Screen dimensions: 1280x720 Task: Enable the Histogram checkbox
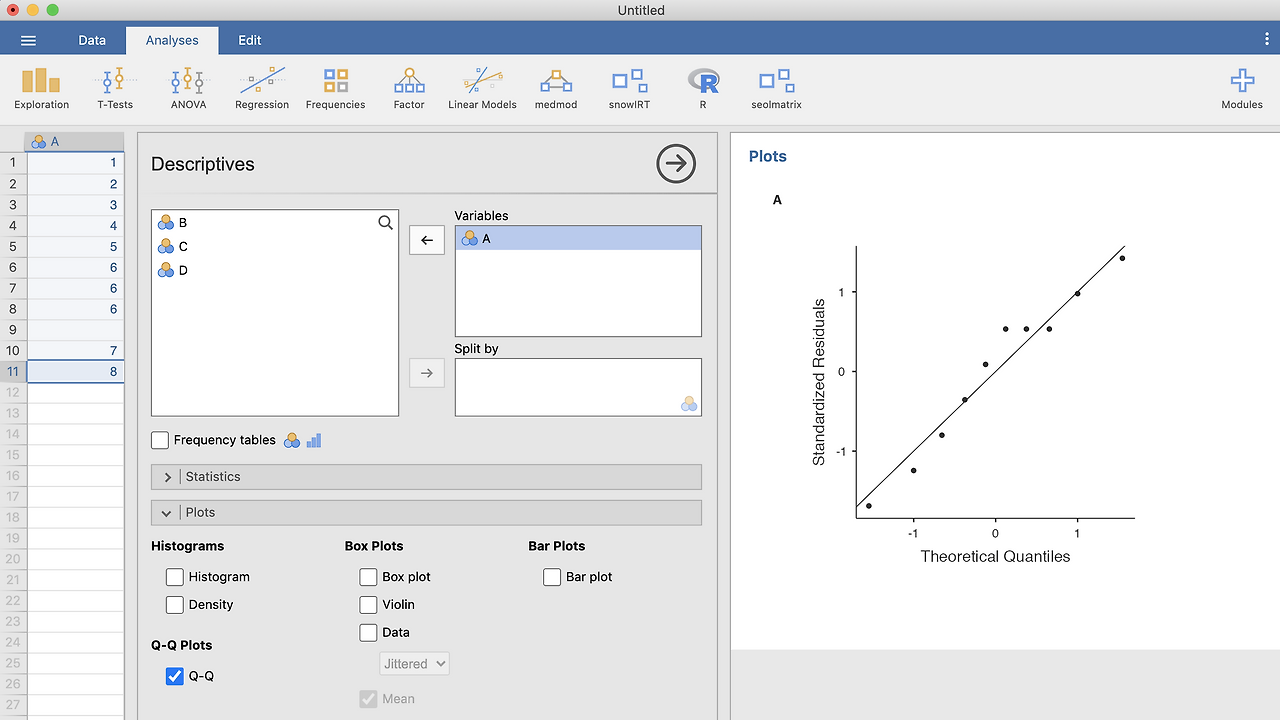(175, 577)
